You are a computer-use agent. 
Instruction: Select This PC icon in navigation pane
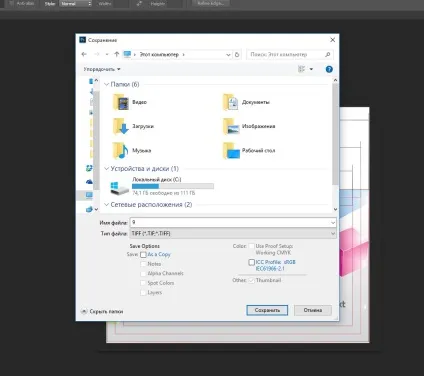[x=89, y=195]
